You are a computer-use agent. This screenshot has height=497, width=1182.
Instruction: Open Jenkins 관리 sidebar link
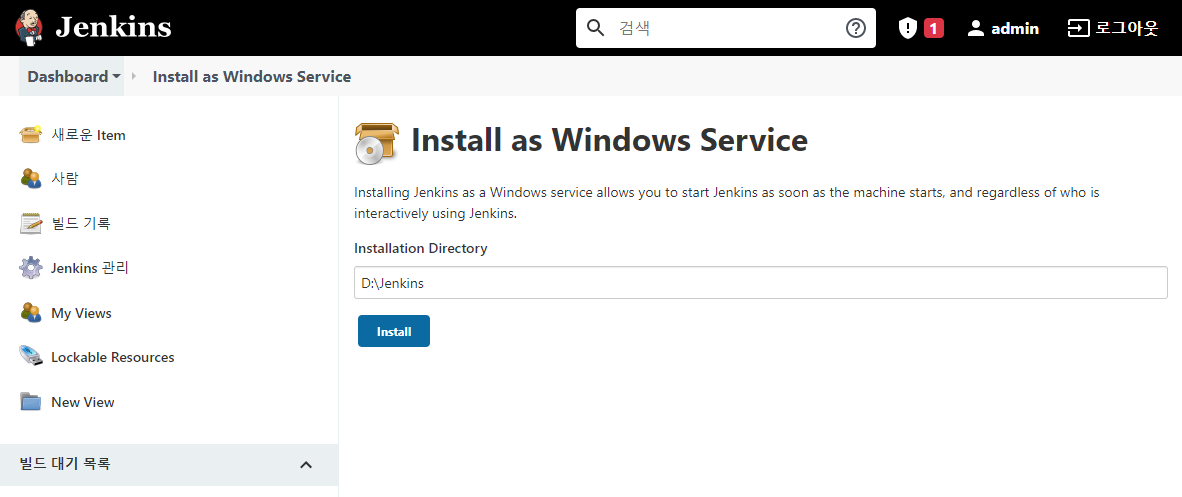point(90,268)
